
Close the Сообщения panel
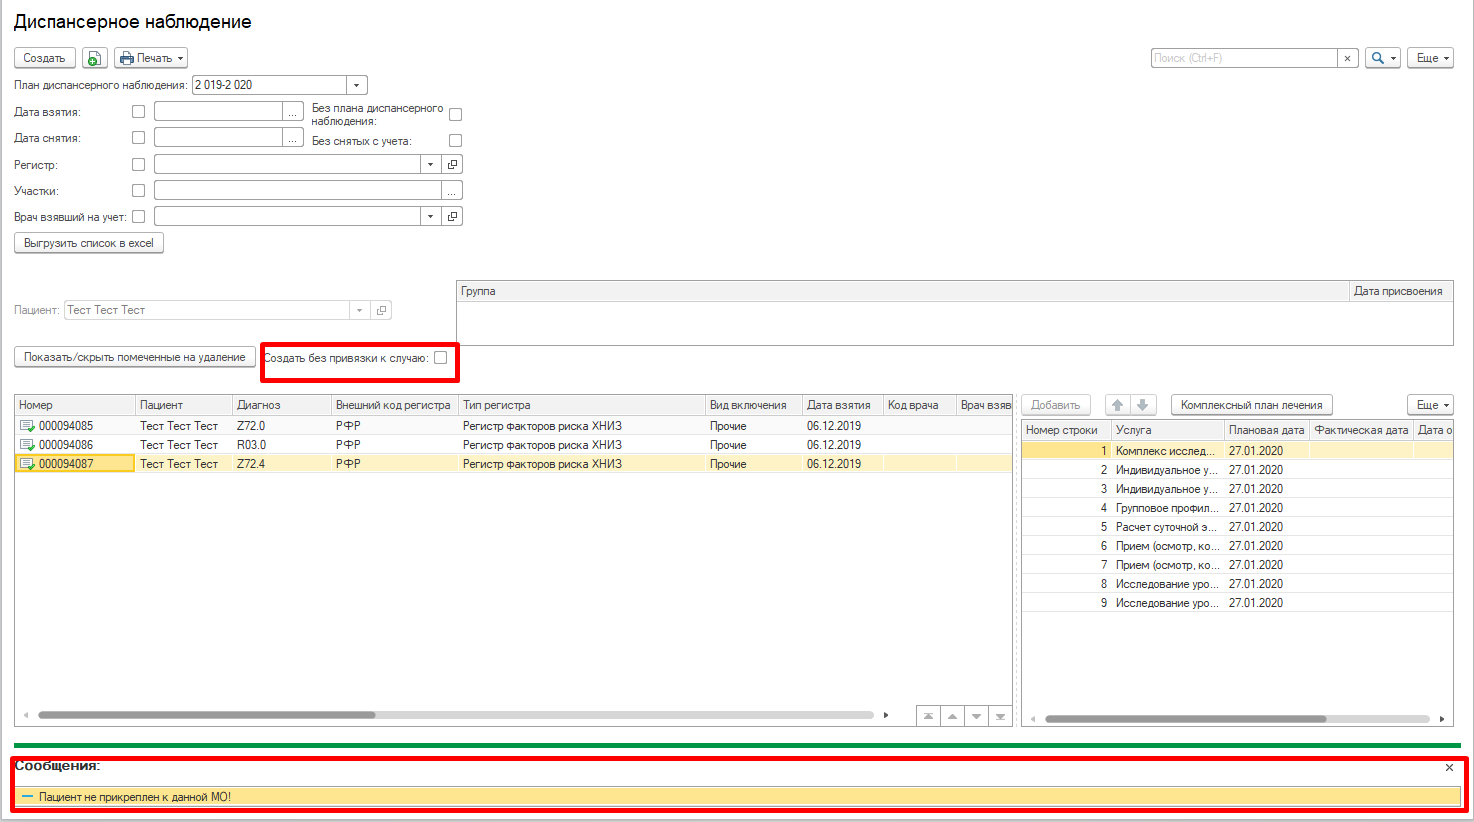[1449, 768]
